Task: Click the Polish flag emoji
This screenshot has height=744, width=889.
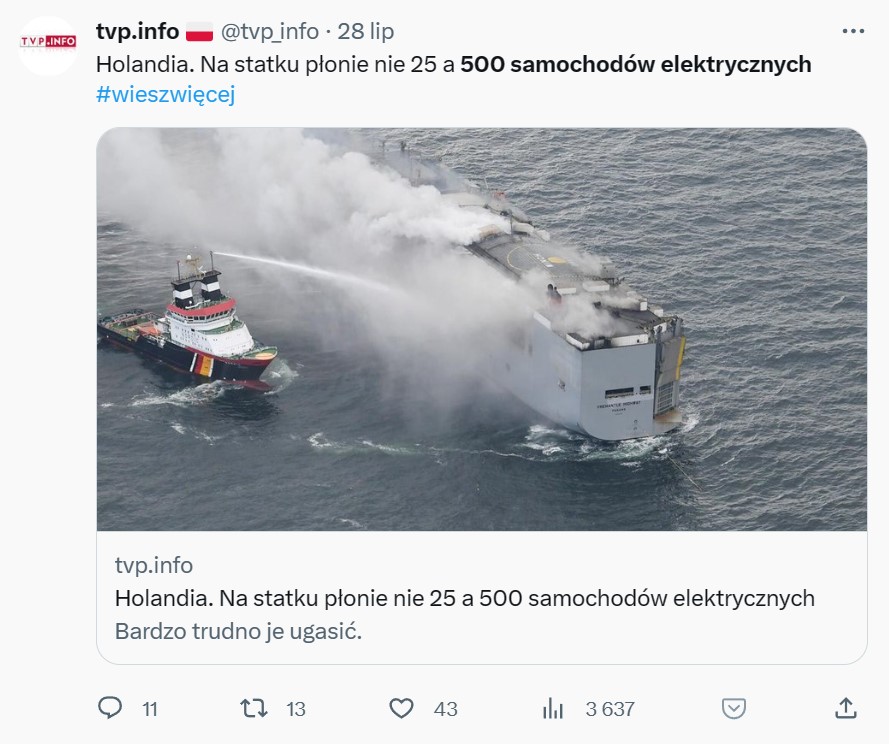Action: pos(200,31)
